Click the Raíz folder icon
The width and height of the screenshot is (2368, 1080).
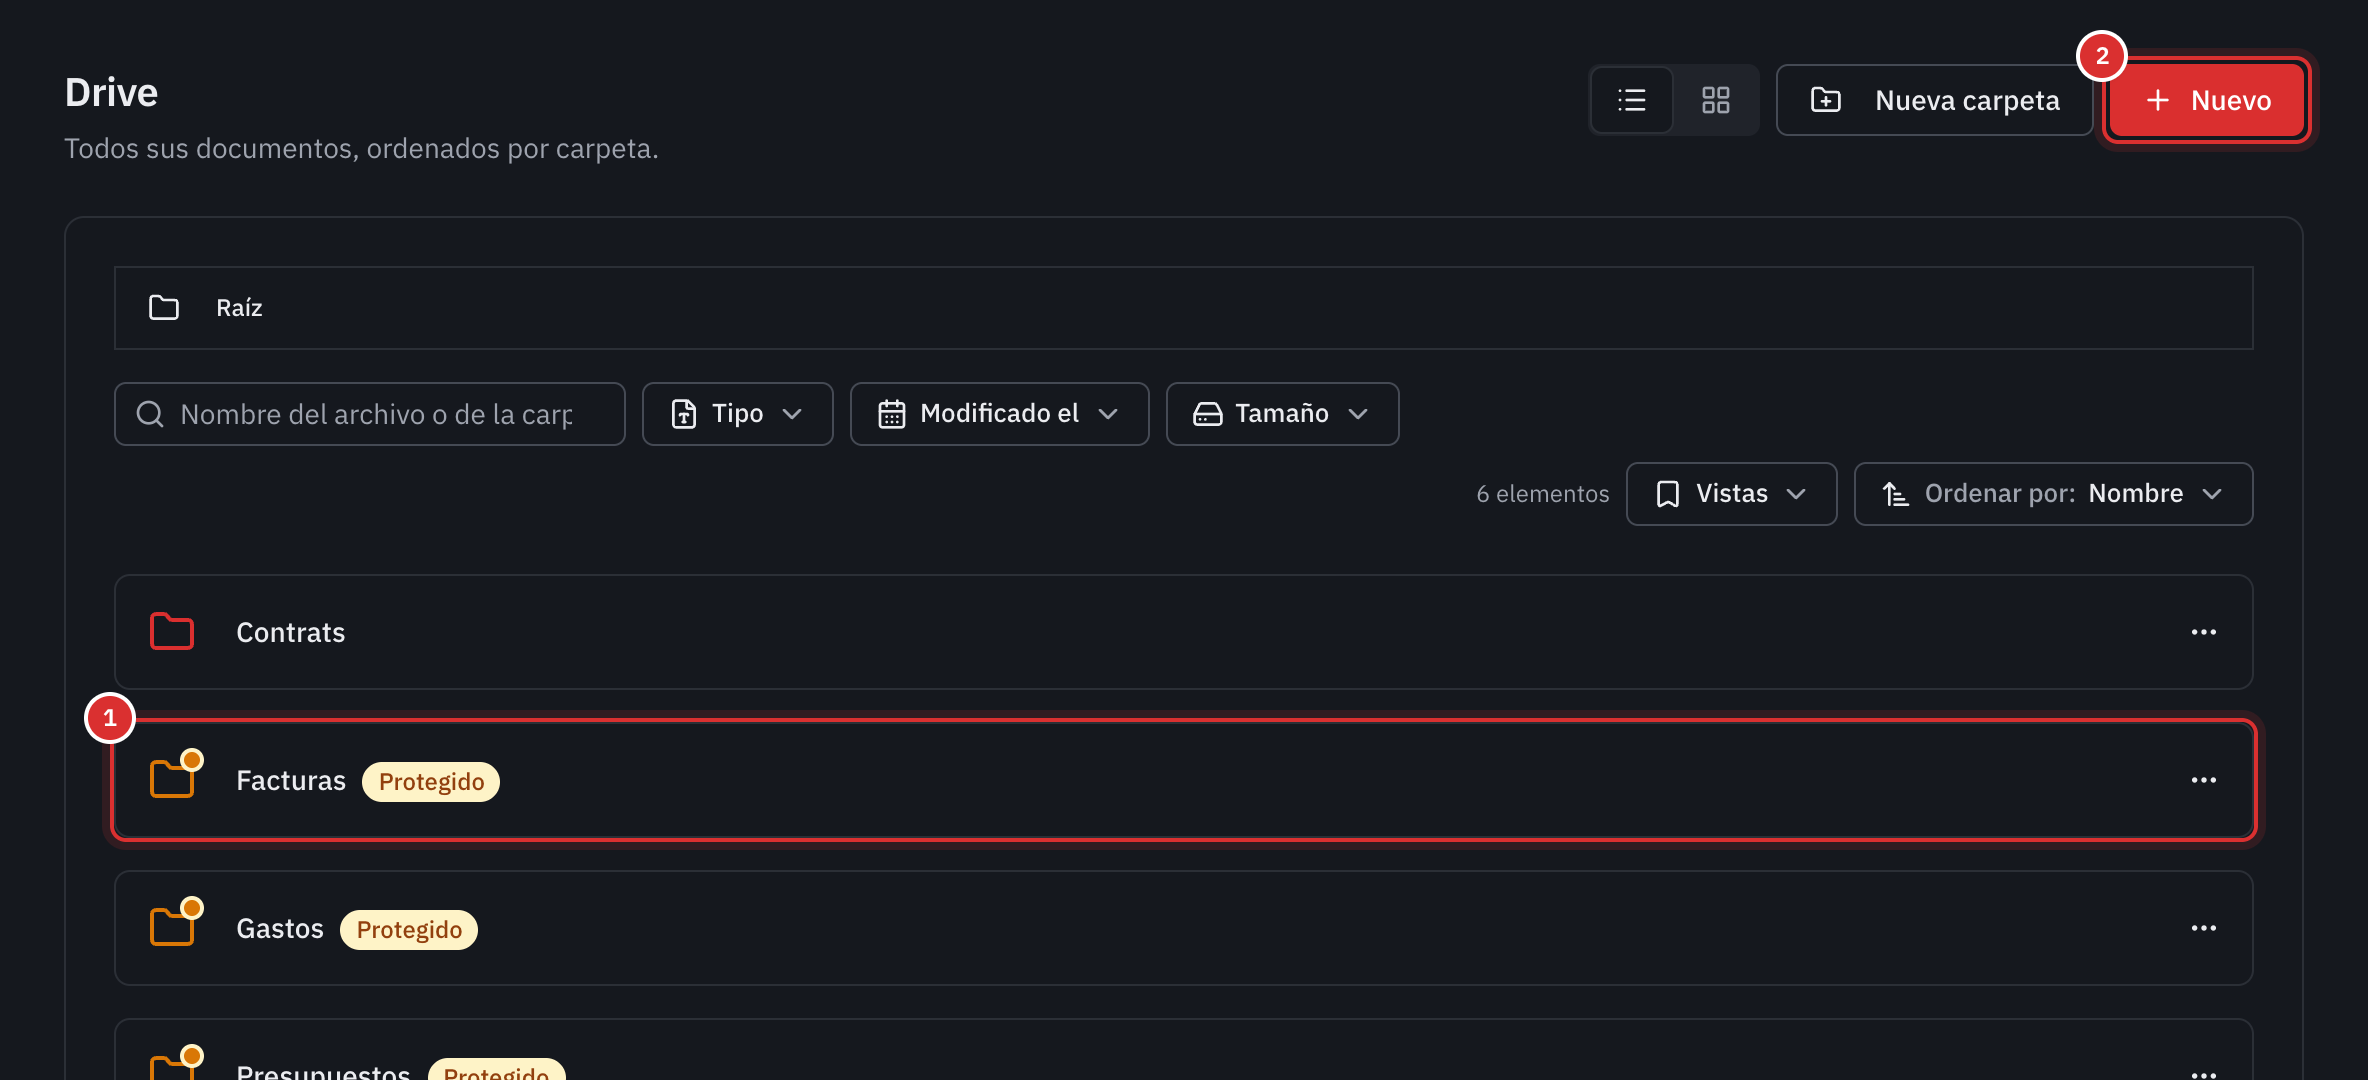164,308
